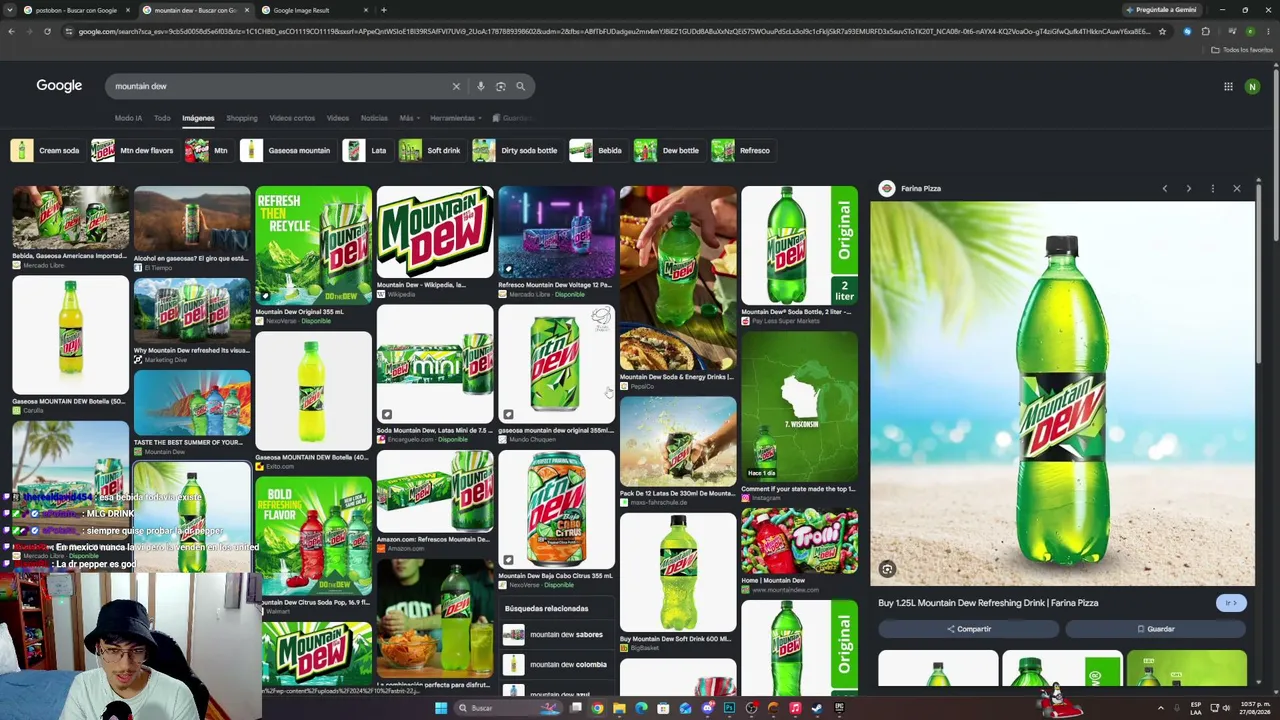Open the Videos cortos tab
The image size is (1280, 720).
pyautogui.click(x=292, y=118)
